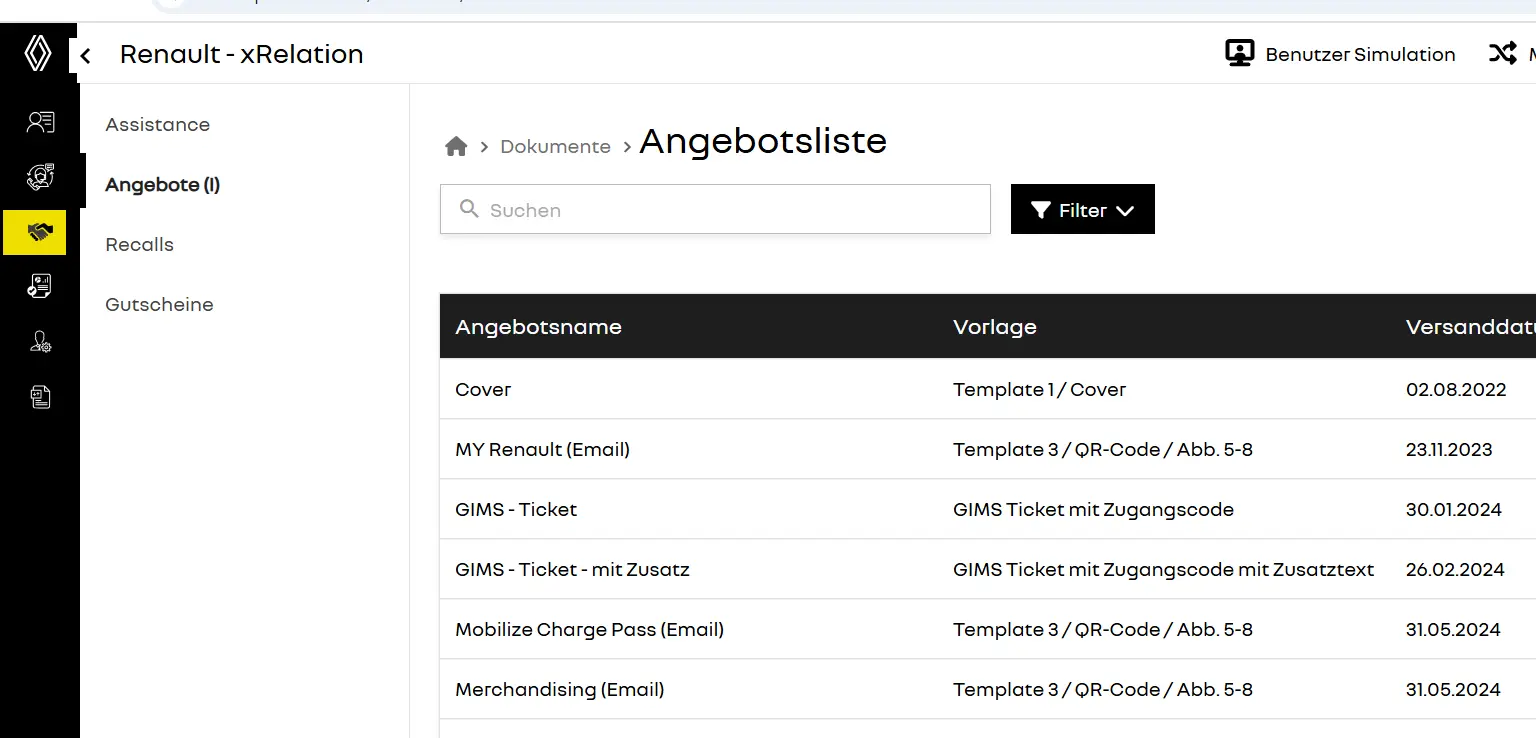Sort by Angebotsname column header
This screenshot has width=1536, height=738.
(x=538, y=327)
